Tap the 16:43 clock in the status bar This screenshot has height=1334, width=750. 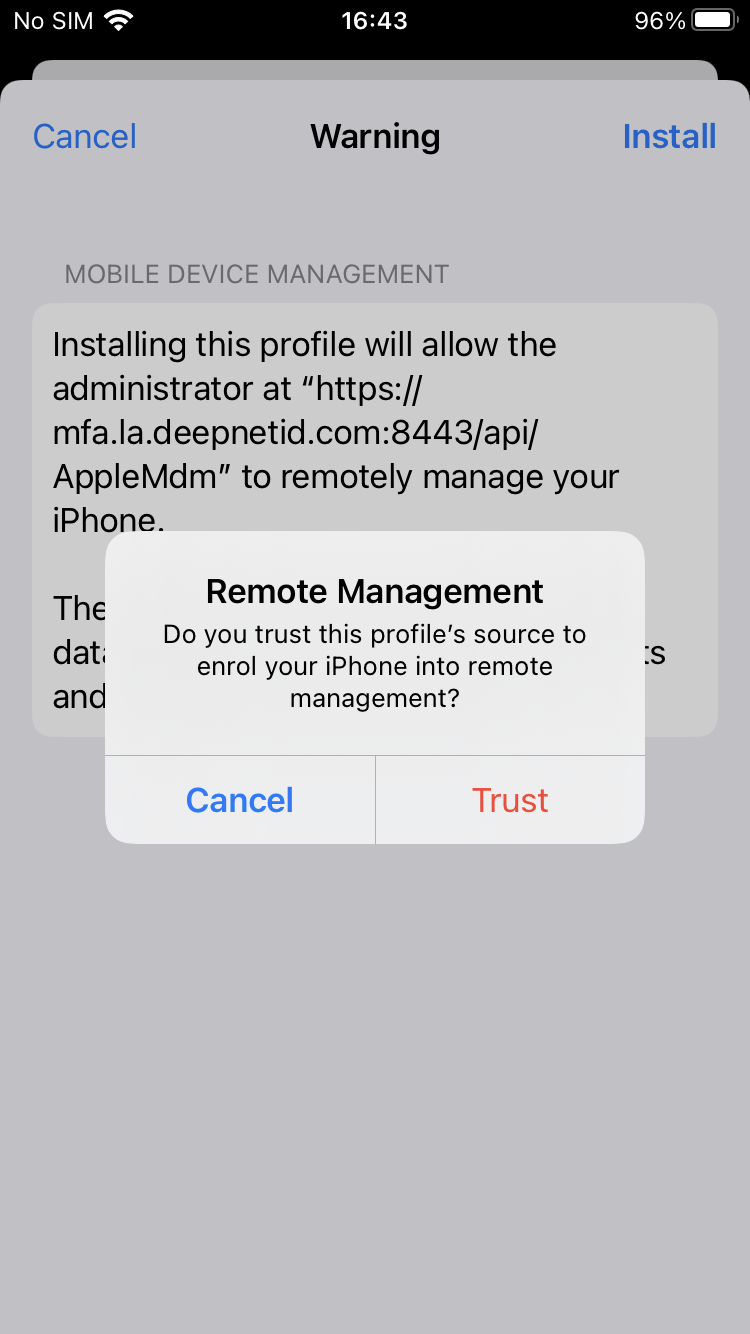[374, 21]
